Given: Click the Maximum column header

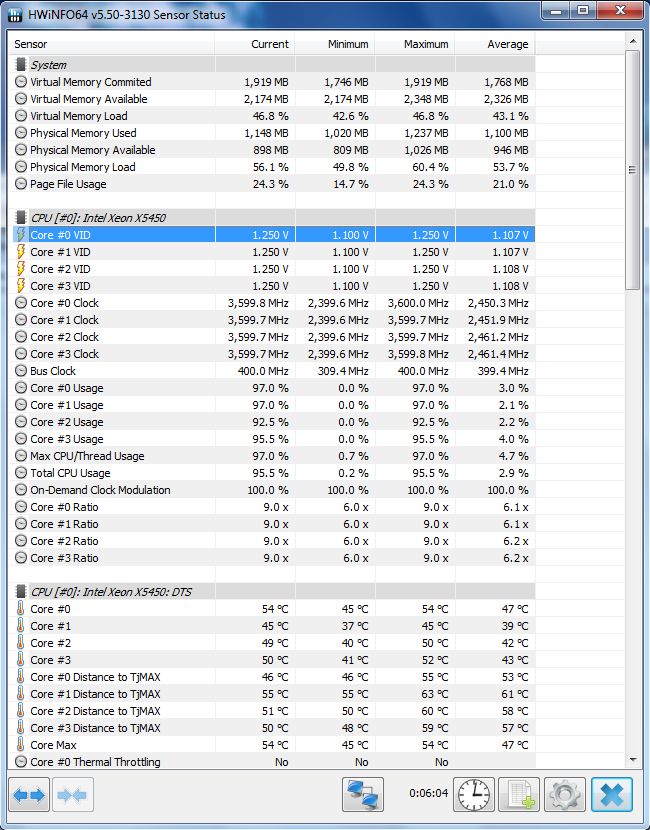Looking at the screenshot, I should pyautogui.click(x=414, y=44).
